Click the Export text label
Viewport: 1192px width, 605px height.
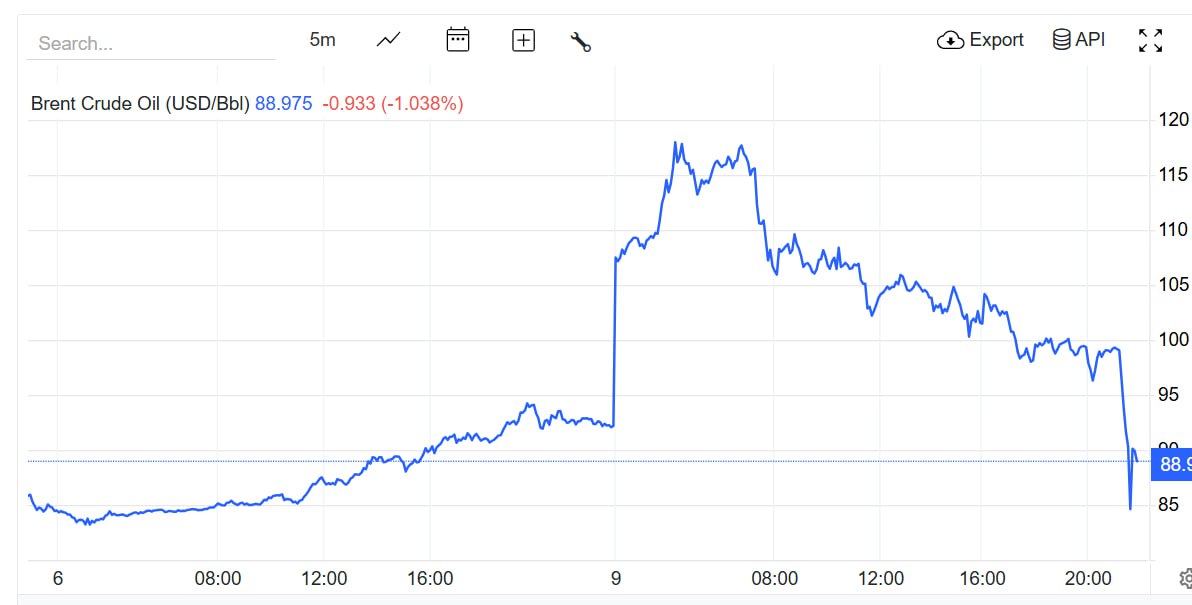(996, 40)
